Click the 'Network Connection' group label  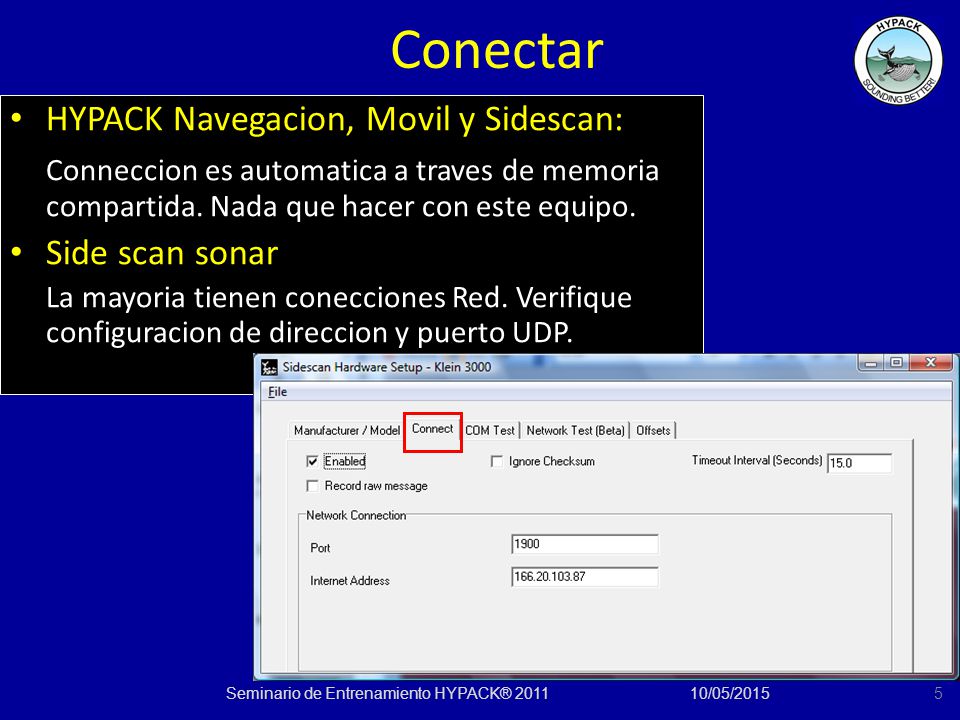[x=356, y=516]
